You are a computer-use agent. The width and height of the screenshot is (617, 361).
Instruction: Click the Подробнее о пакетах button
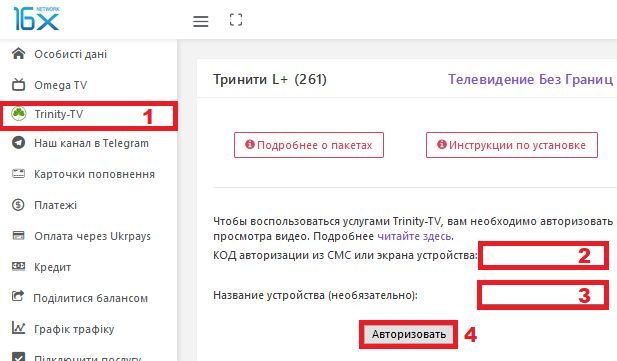tap(309, 145)
